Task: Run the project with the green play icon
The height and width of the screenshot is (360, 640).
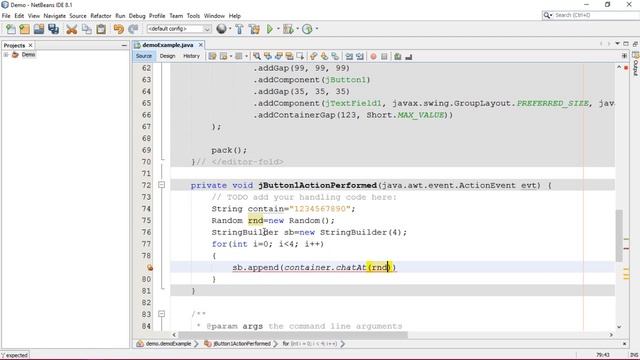Action: tap(270, 29)
